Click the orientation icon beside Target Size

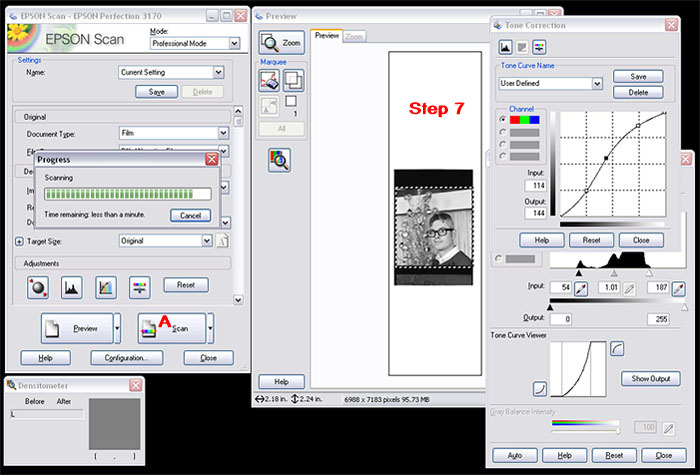pyautogui.click(x=222, y=241)
